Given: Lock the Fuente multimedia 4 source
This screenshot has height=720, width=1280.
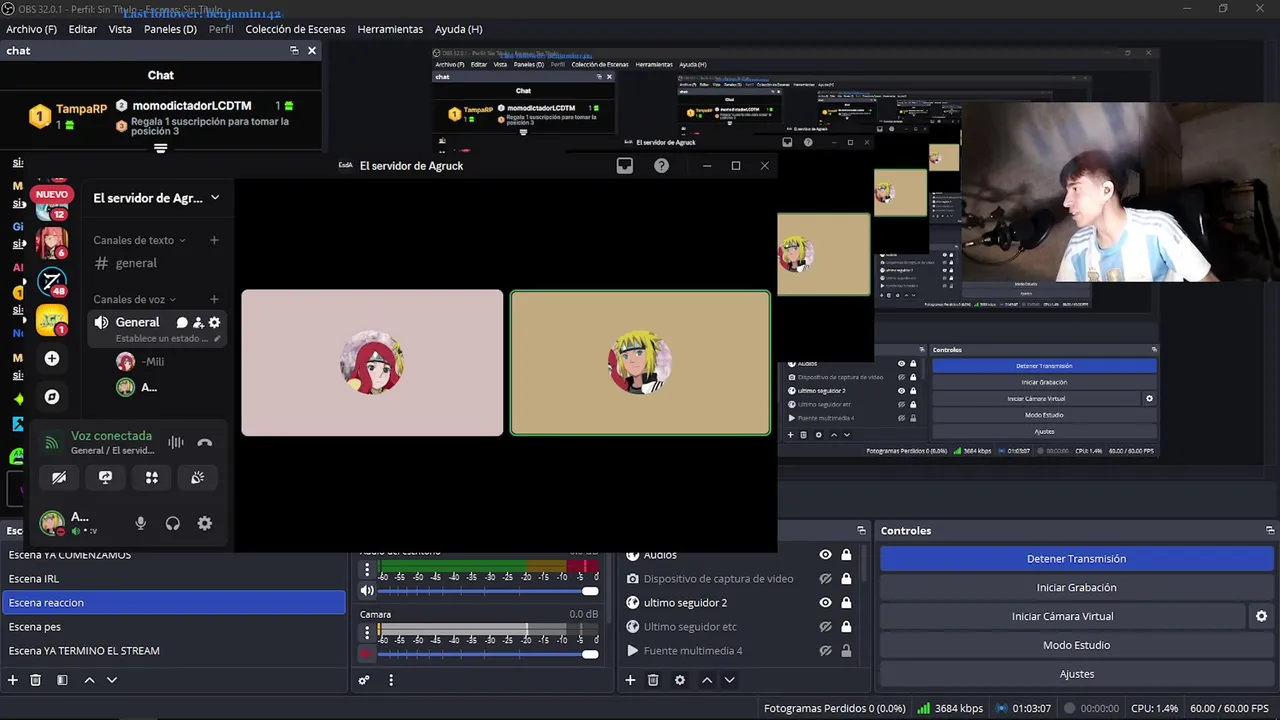Looking at the screenshot, I should pos(846,651).
